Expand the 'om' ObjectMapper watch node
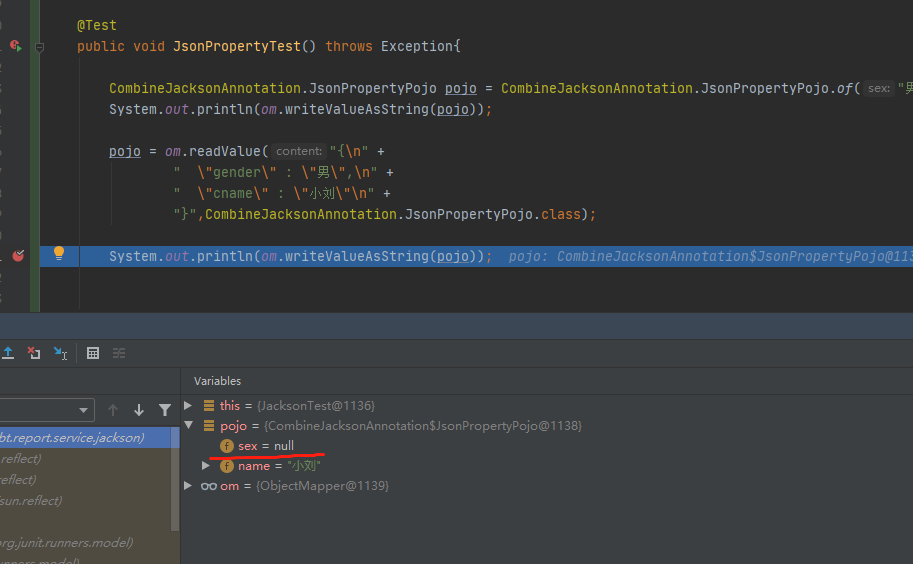This screenshot has height=564, width=913. (x=189, y=486)
